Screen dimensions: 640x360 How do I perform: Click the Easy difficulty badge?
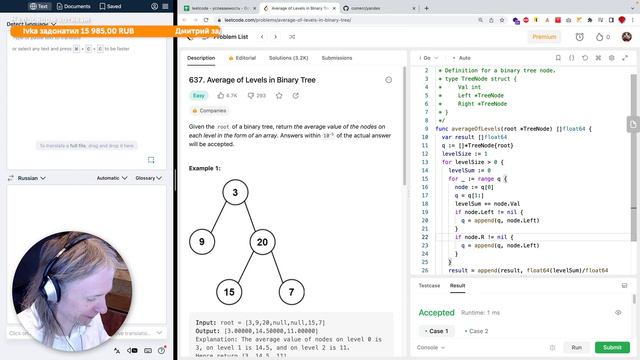(x=198, y=96)
